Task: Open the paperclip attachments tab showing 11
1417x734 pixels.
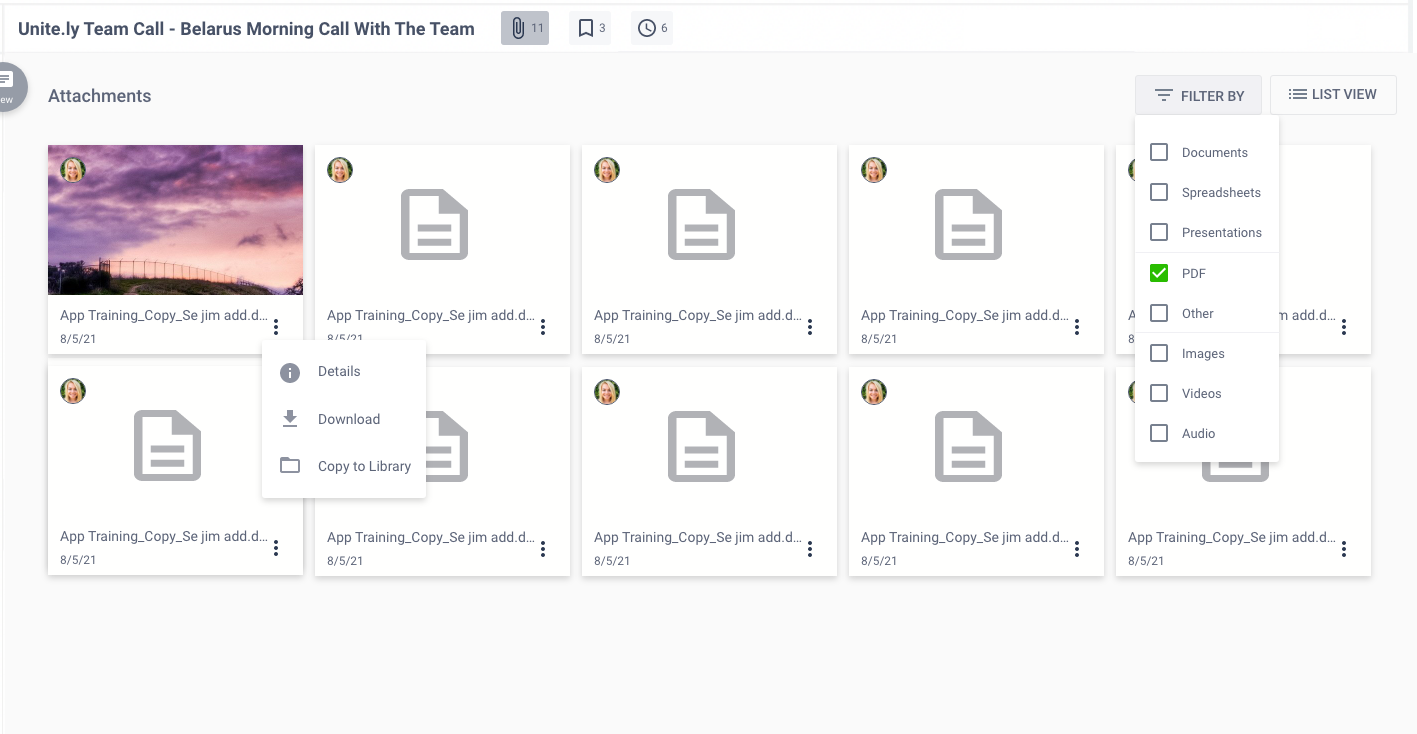Action: pos(525,28)
